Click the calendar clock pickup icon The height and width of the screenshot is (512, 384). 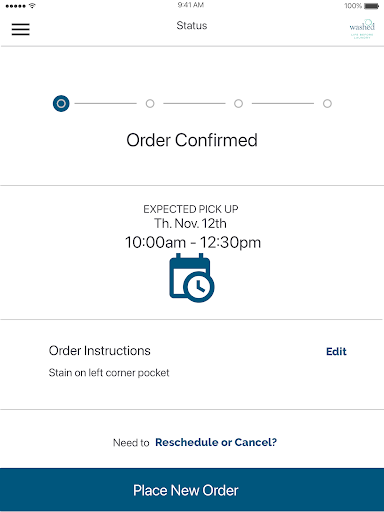click(x=192, y=278)
